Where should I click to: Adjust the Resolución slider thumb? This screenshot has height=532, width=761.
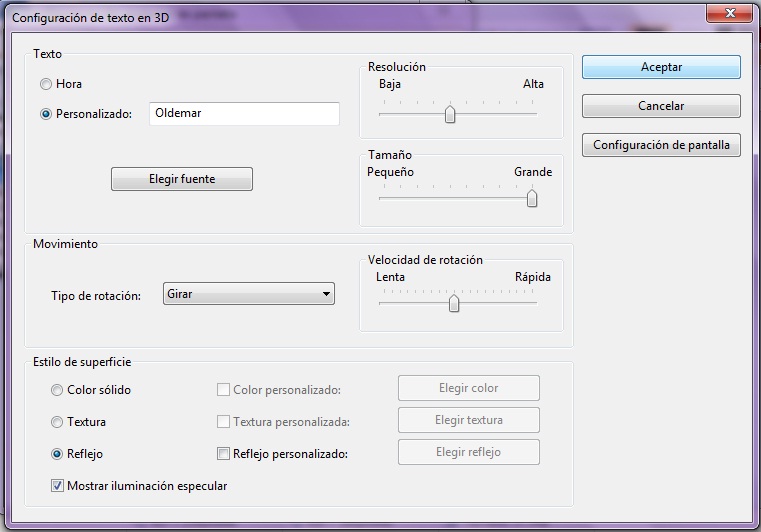(450, 114)
